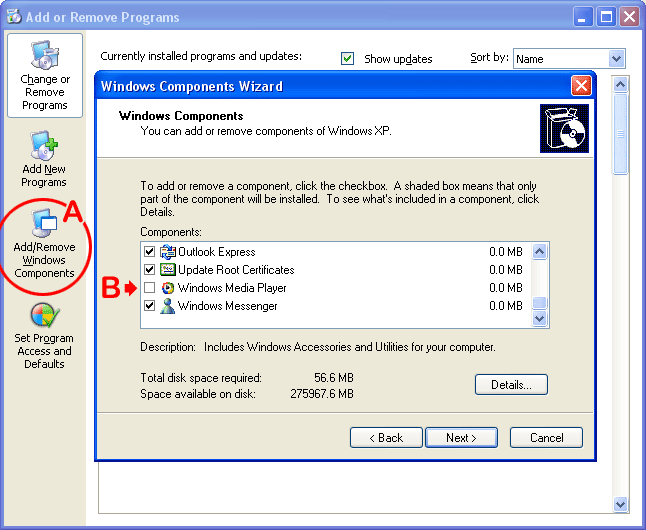Click the components list scrollbar thumb
This screenshot has width=646, height=530.
click(540, 303)
